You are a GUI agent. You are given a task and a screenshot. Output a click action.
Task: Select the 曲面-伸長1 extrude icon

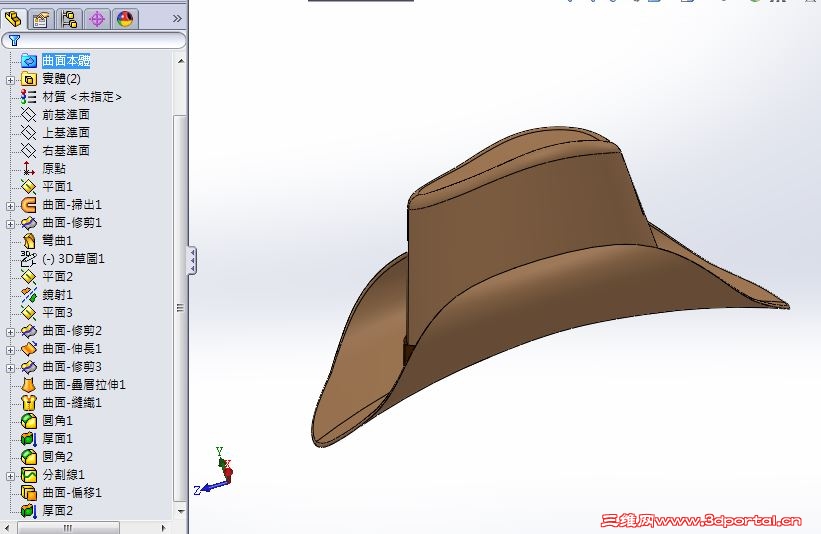coord(28,349)
